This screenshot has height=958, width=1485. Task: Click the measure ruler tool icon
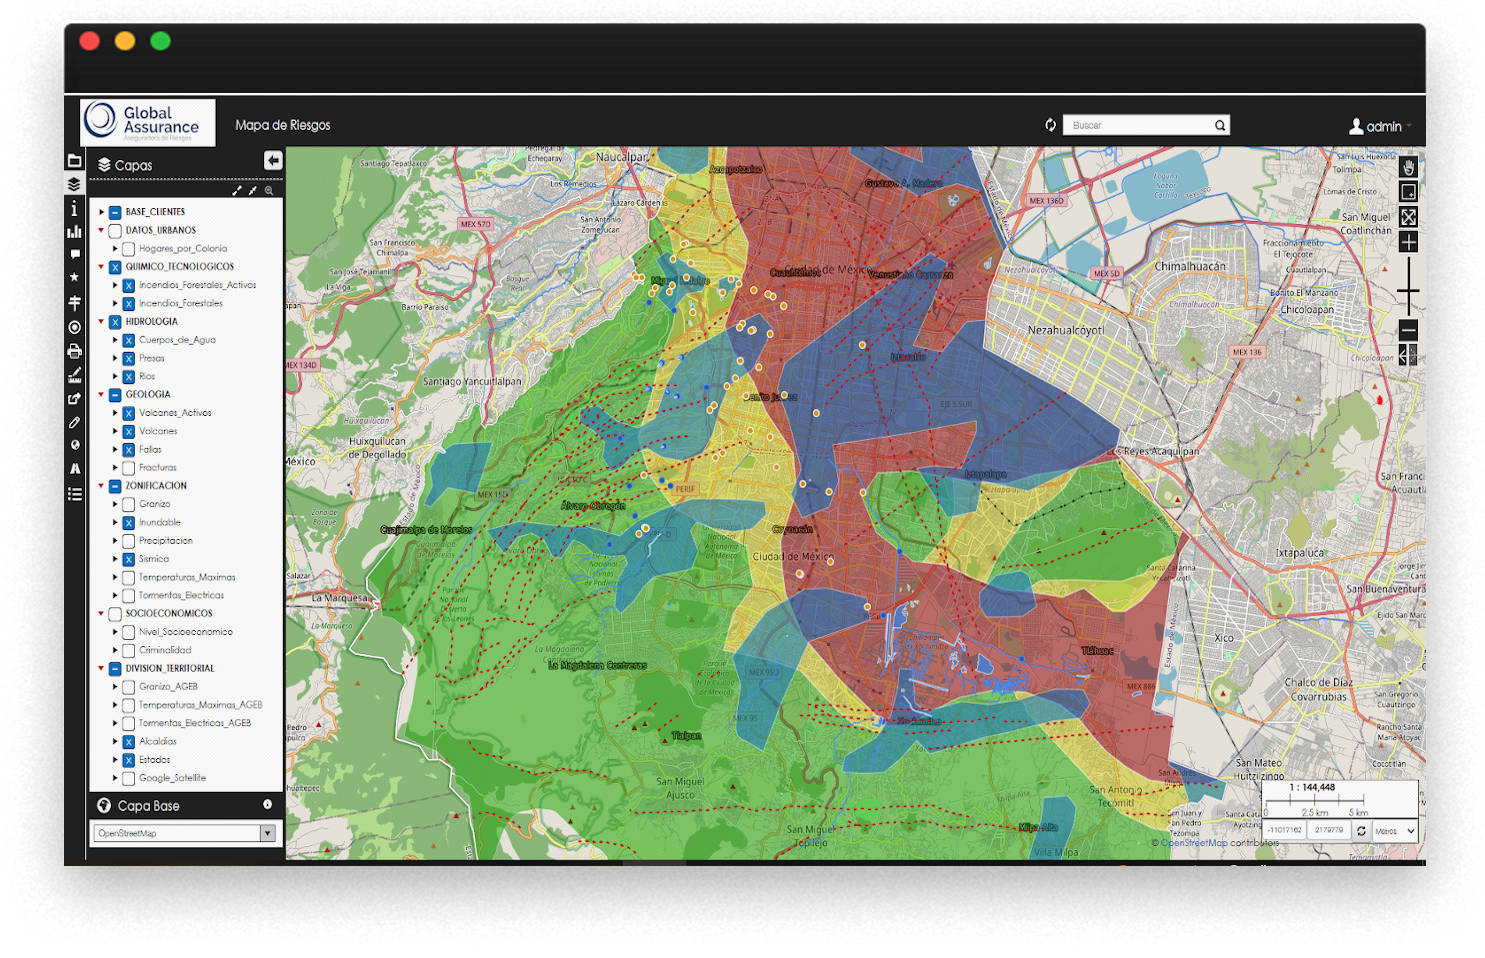click(x=74, y=375)
